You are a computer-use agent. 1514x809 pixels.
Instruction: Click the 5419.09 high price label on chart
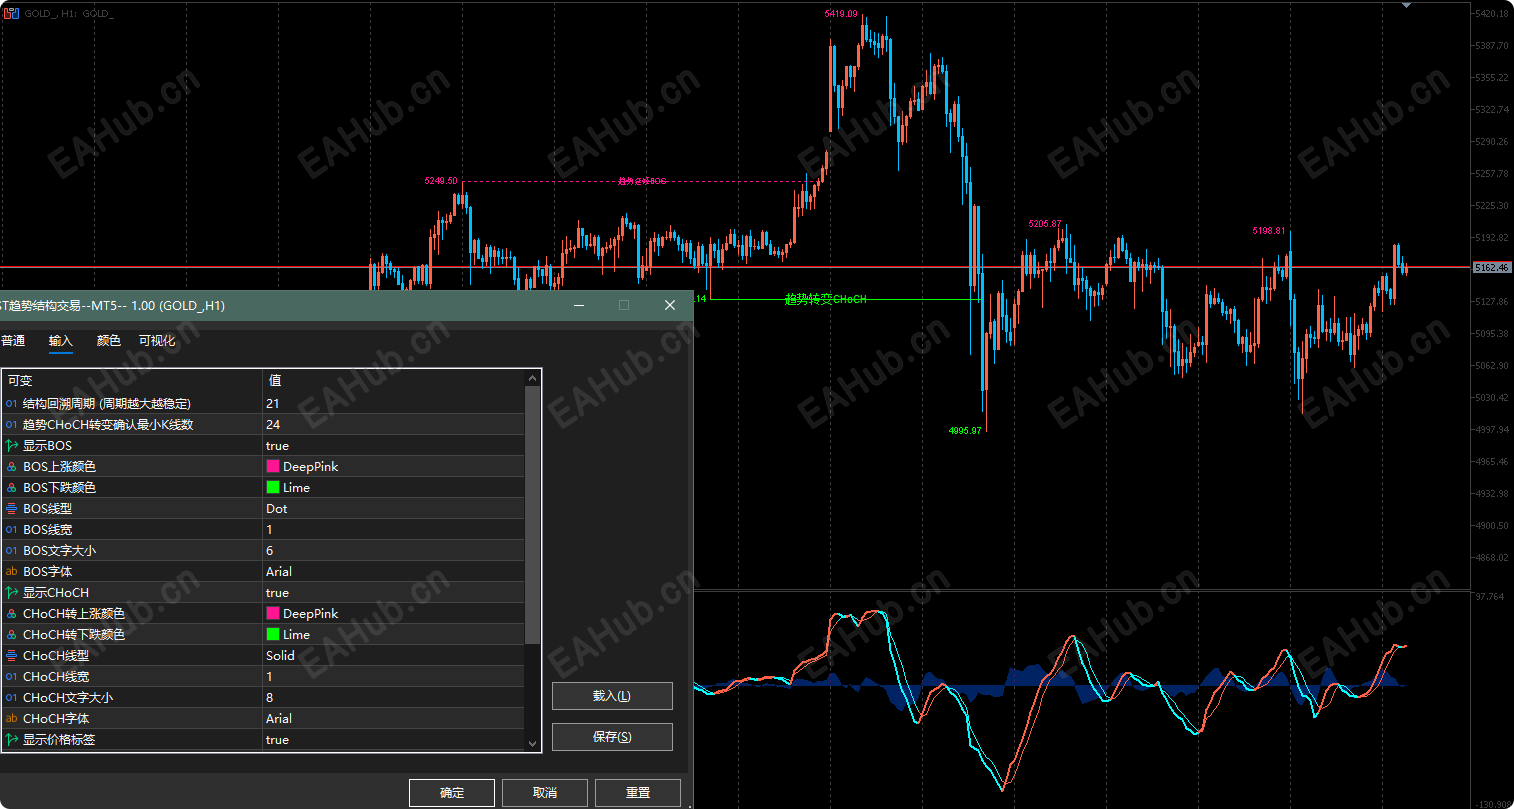click(841, 14)
